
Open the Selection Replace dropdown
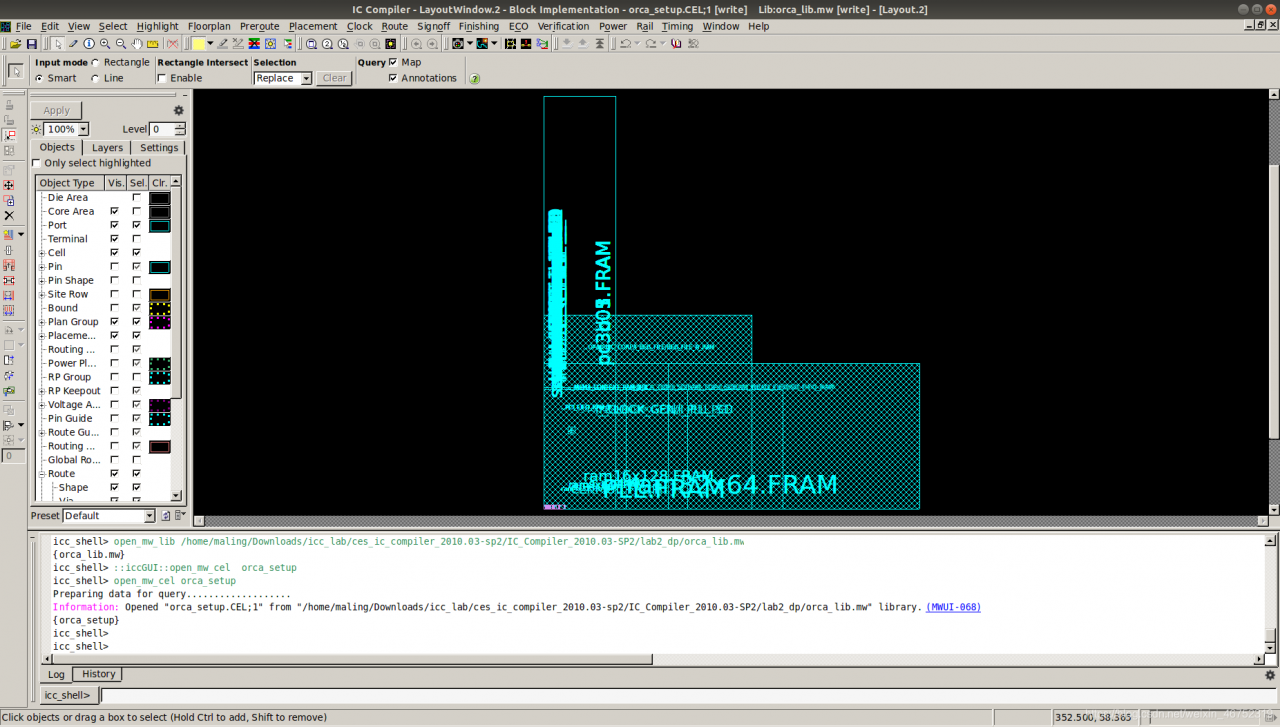pyautogui.click(x=306, y=78)
